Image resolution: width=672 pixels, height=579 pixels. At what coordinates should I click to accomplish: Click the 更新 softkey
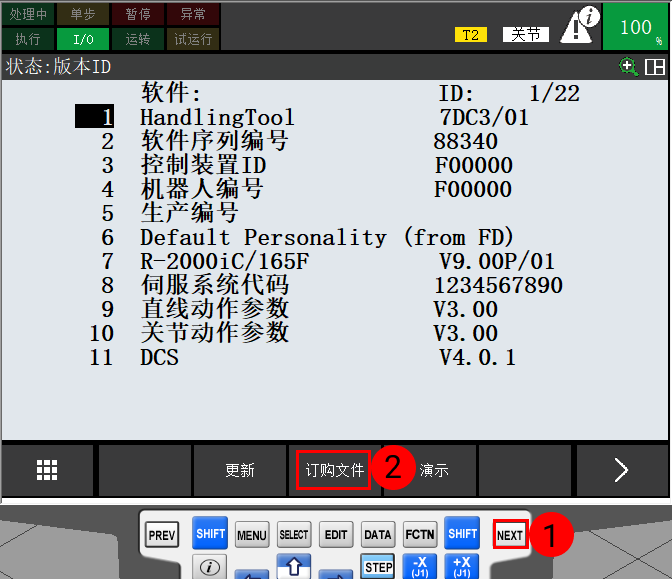[240, 470]
